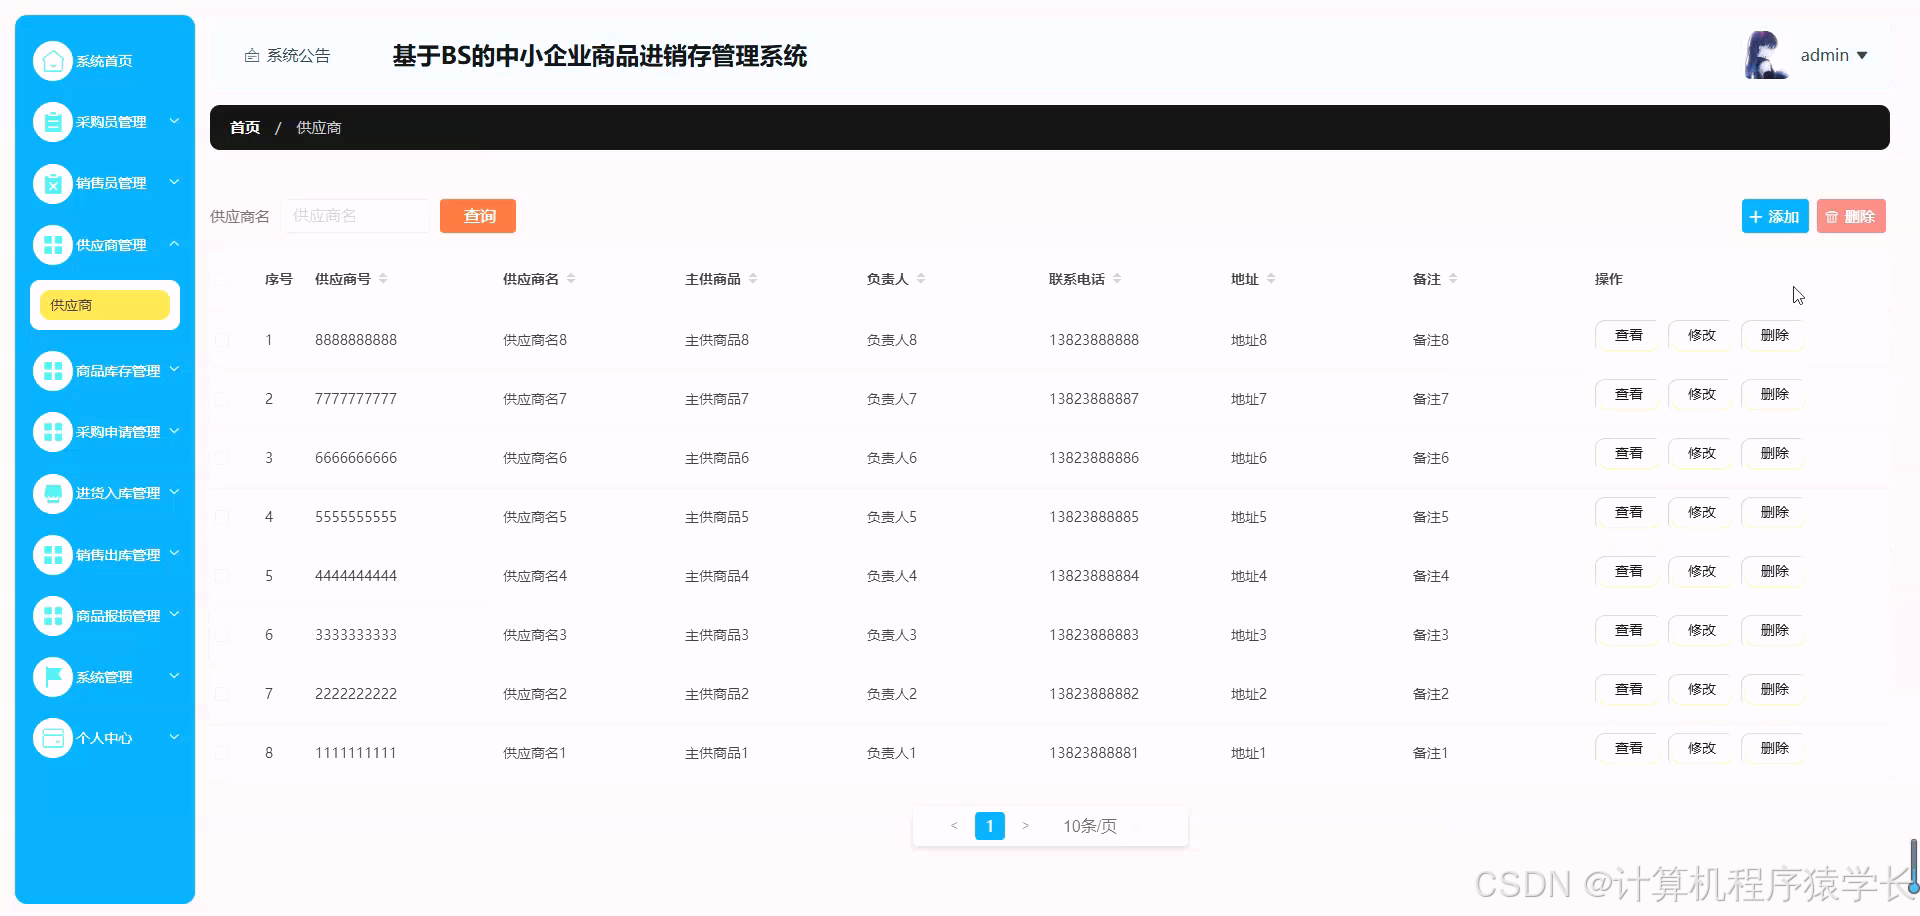1920x916 pixels.
Task: Switch to the 供应商 submenu item
Action: [x=104, y=304]
